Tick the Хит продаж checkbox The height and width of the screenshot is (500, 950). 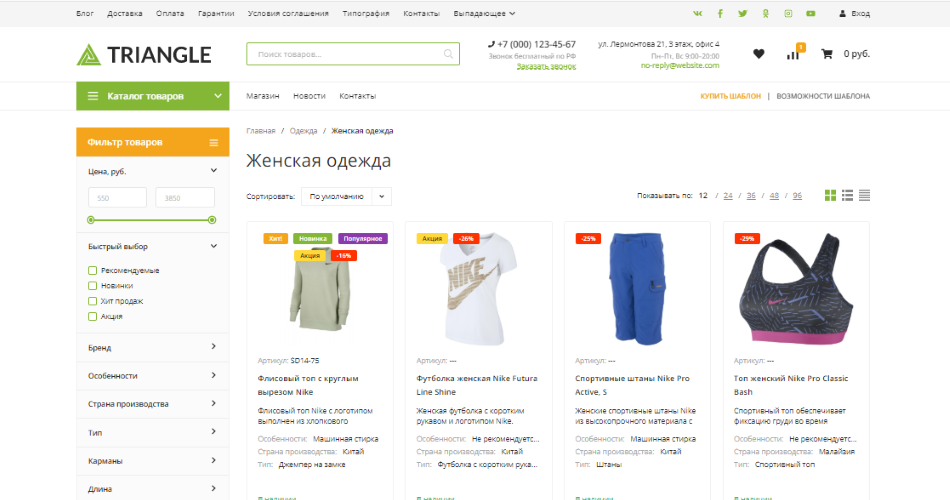[93, 300]
